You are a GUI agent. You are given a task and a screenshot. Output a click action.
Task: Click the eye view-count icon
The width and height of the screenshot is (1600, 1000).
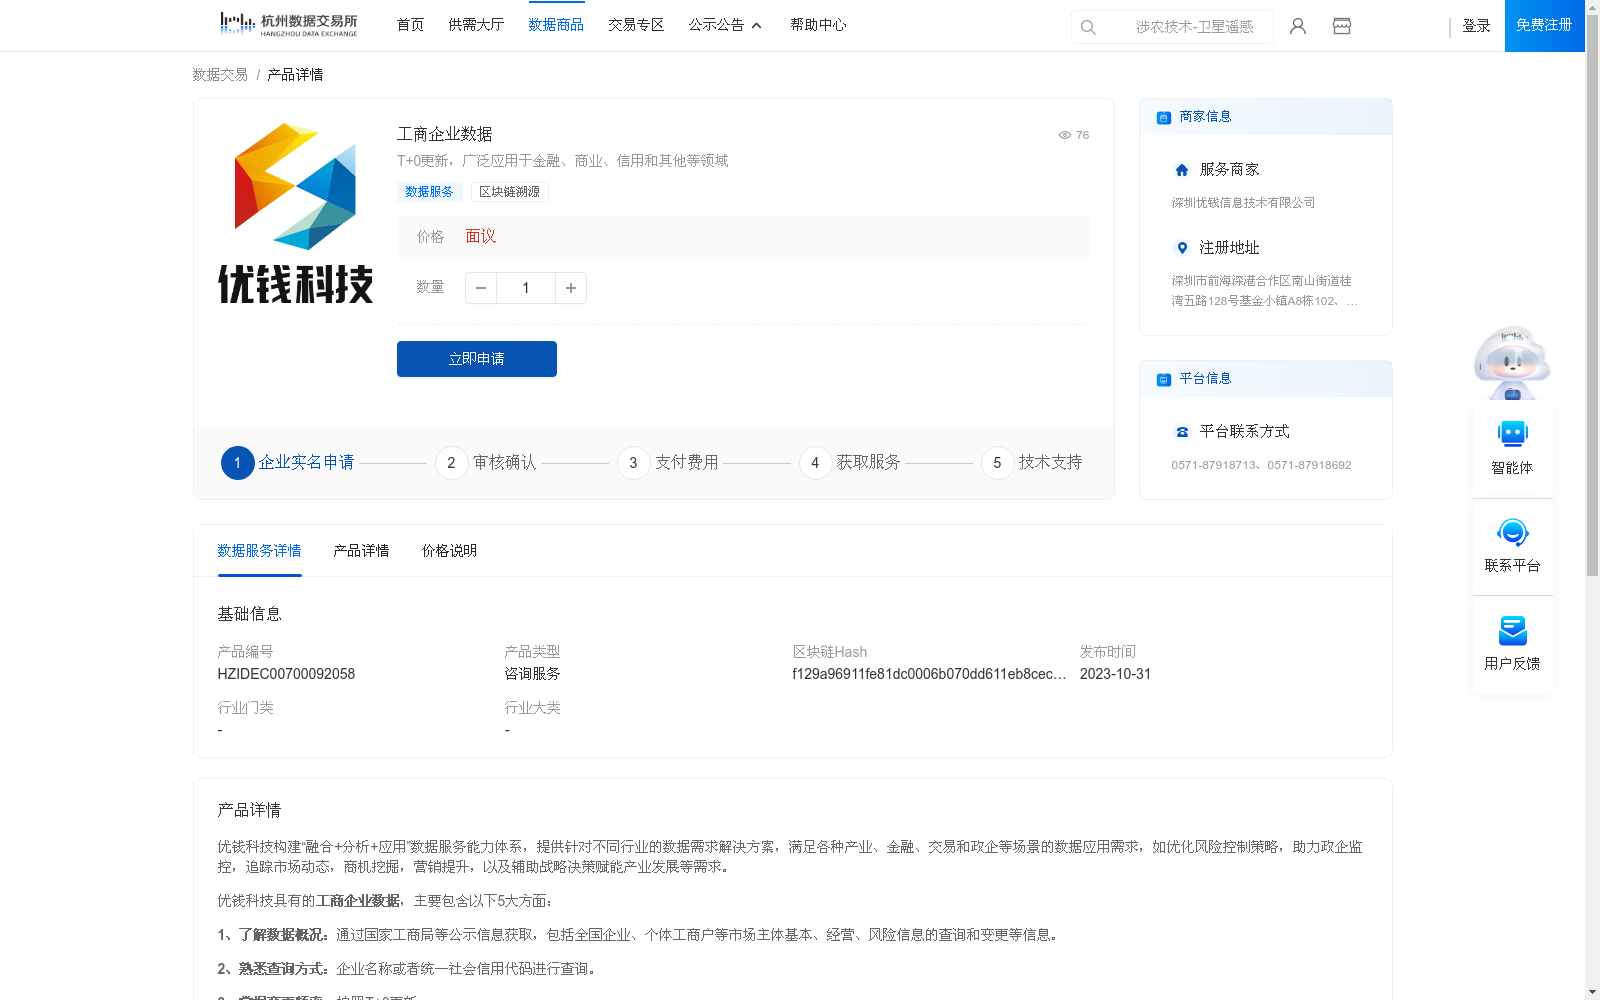click(x=1065, y=135)
